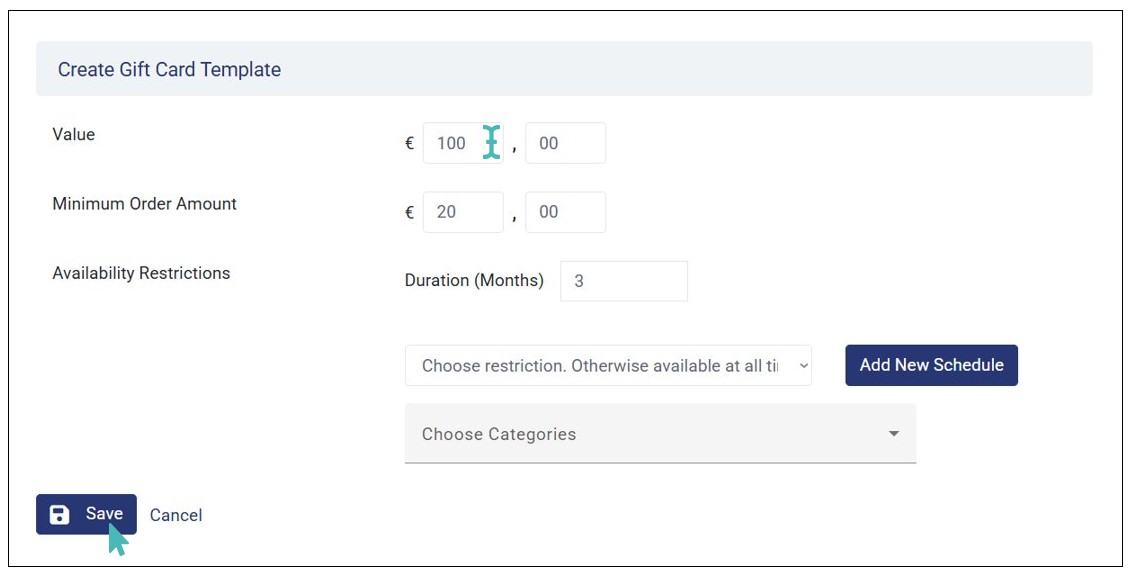Focus the Value euros field showing 100

[455, 143]
